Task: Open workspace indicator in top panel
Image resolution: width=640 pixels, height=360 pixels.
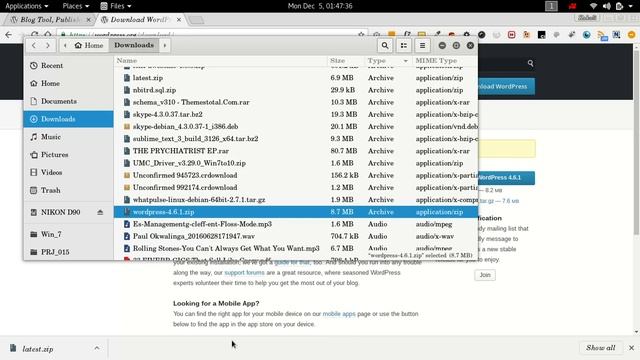Action: [551, 6]
